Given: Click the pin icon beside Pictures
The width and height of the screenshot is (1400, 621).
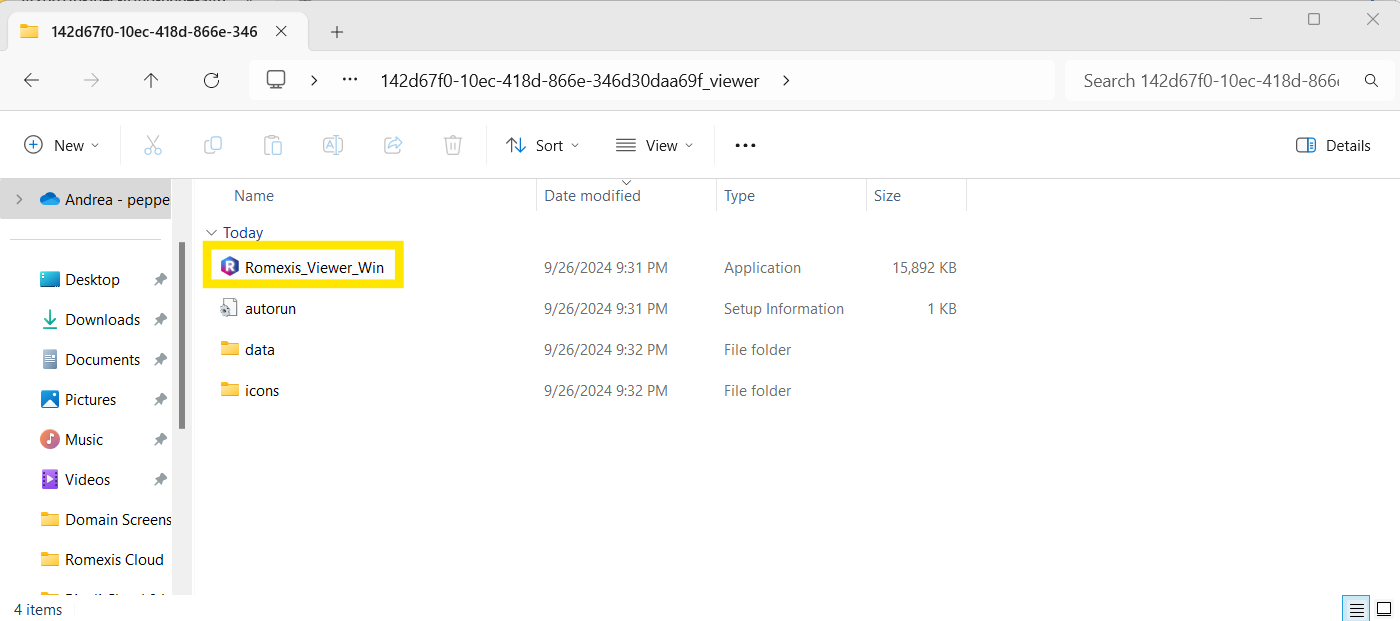Looking at the screenshot, I should pyautogui.click(x=160, y=400).
